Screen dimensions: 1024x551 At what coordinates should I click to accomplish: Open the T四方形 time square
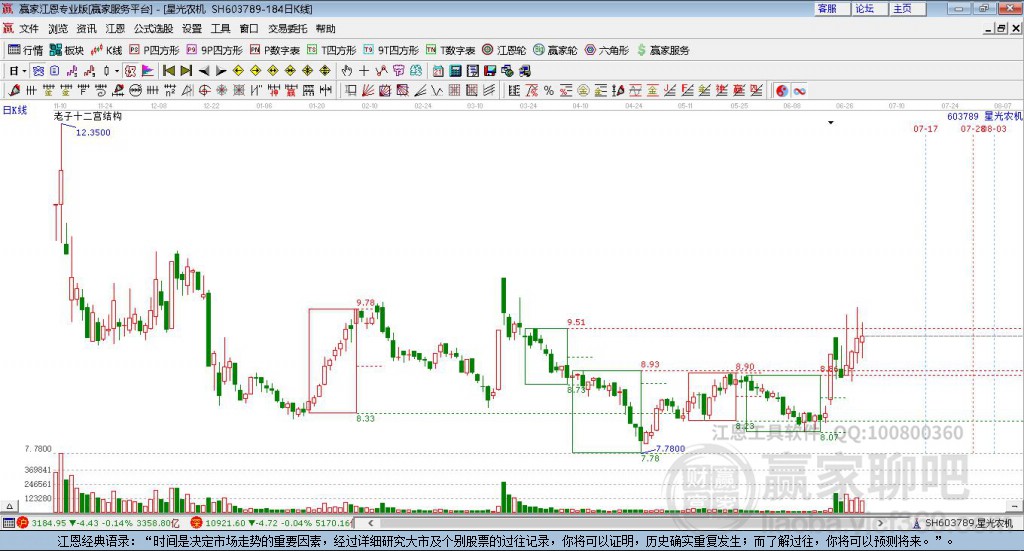[332, 50]
